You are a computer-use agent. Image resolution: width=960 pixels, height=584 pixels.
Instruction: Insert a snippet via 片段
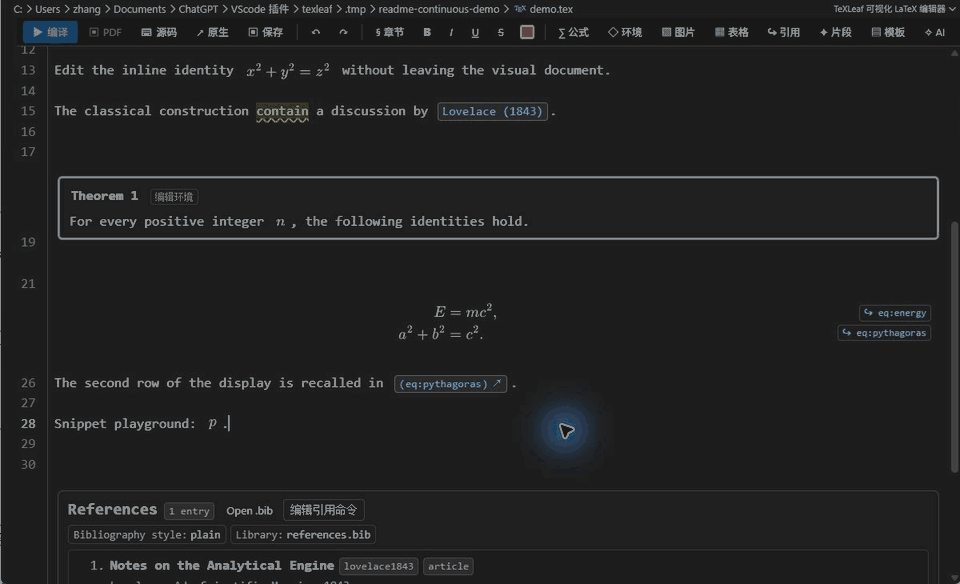tap(836, 32)
